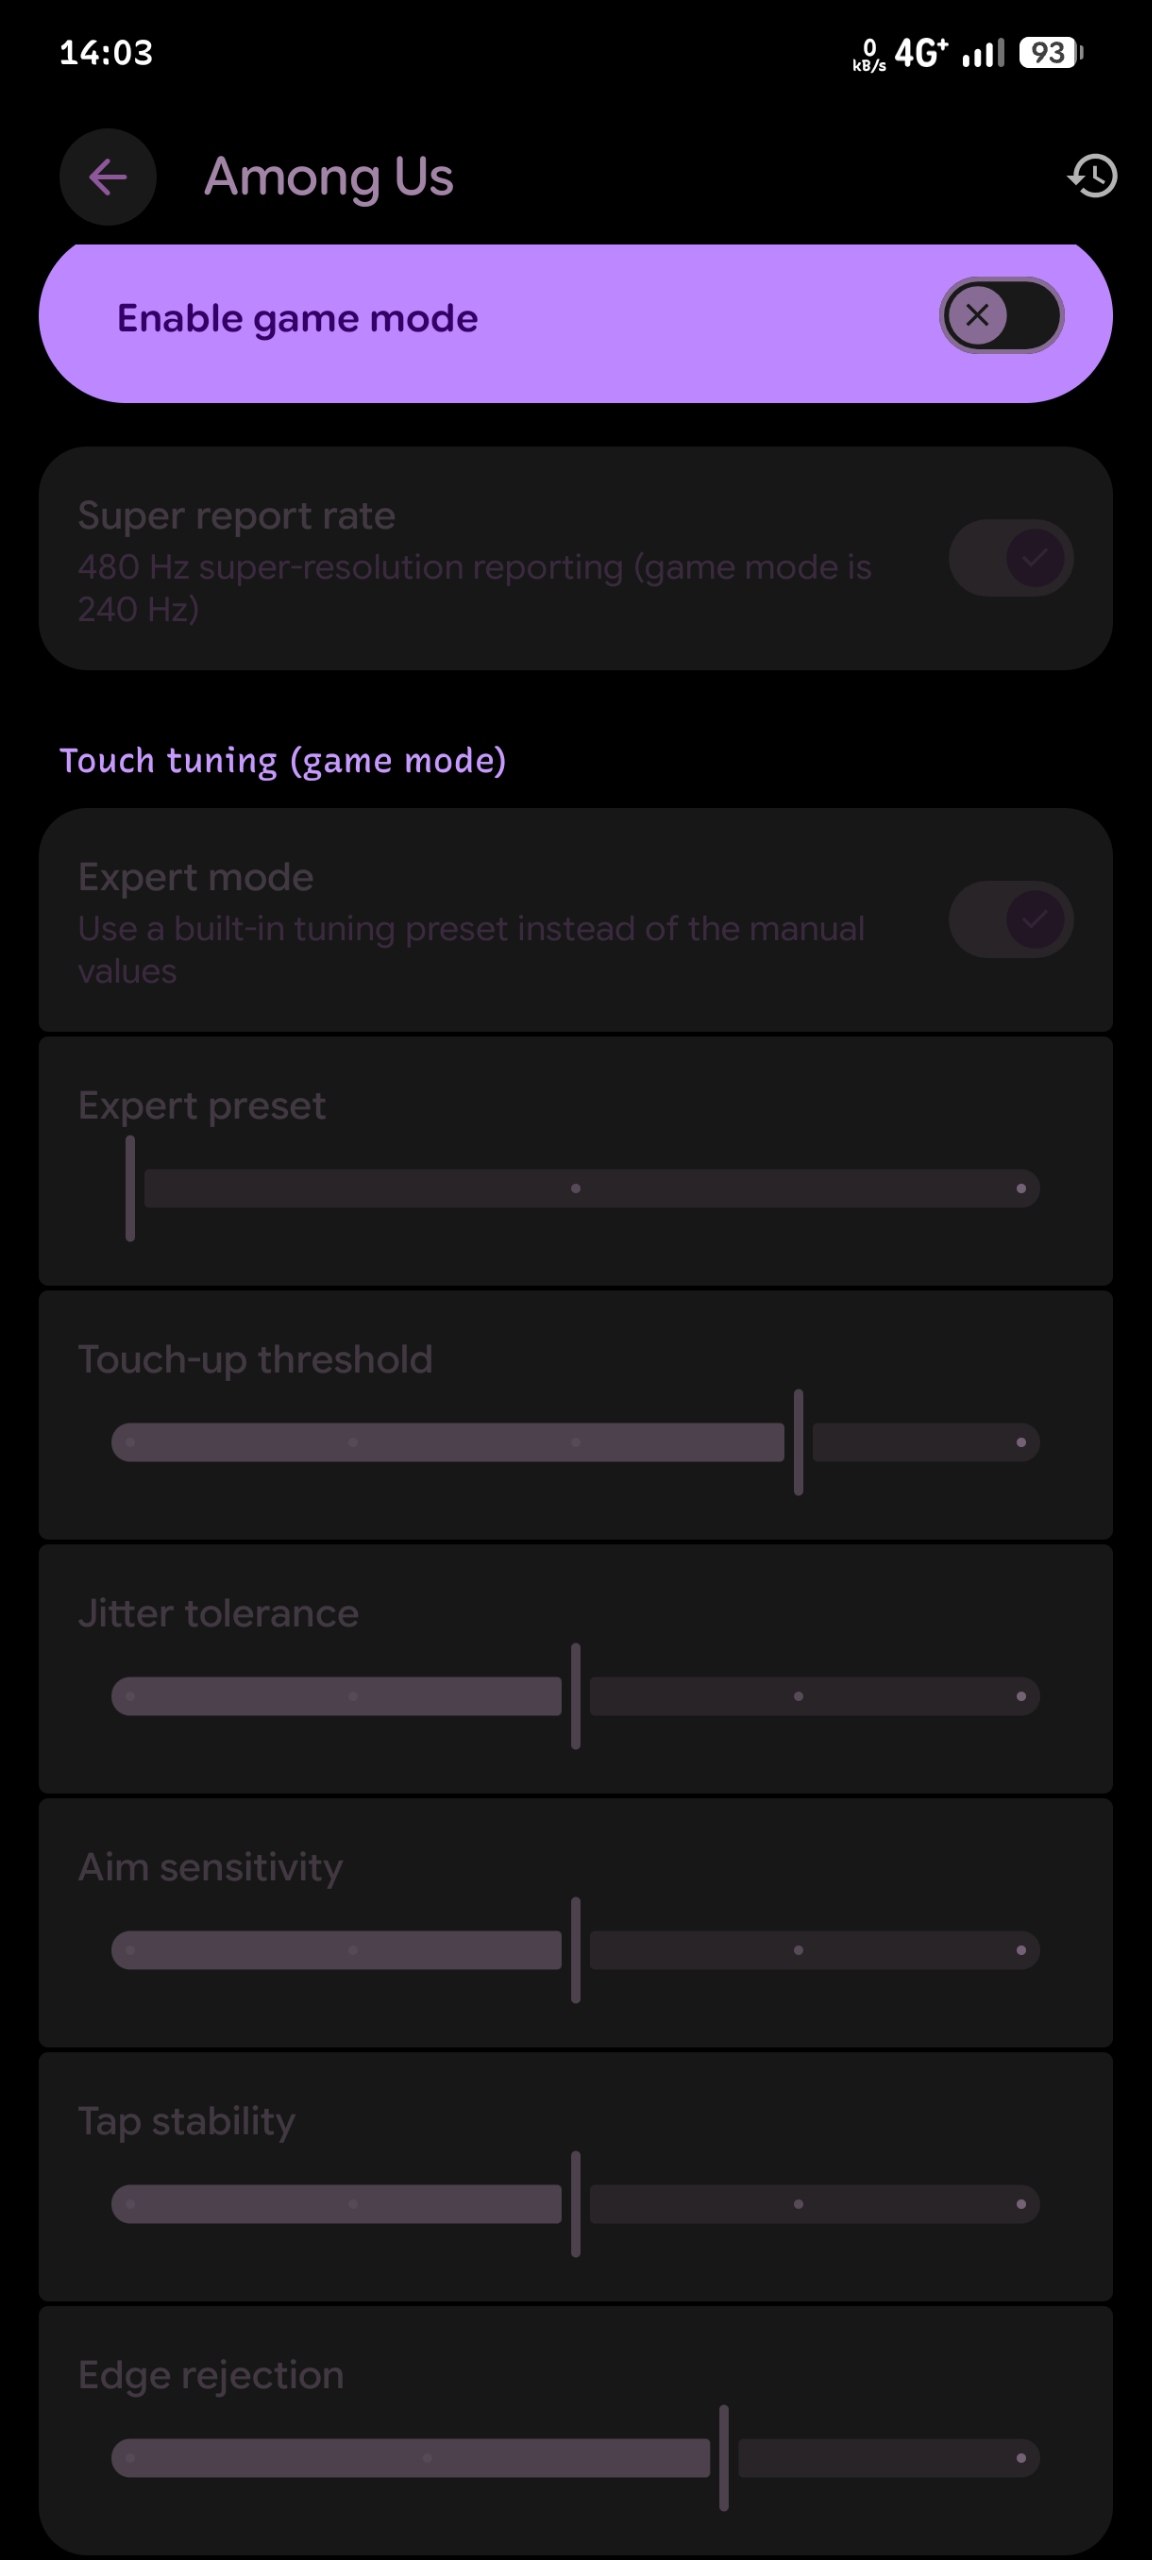Tap the network speed kB/s indicator
Image resolution: width=1152 pixels, height=2560 pixels.
click(x=869, y=55)
